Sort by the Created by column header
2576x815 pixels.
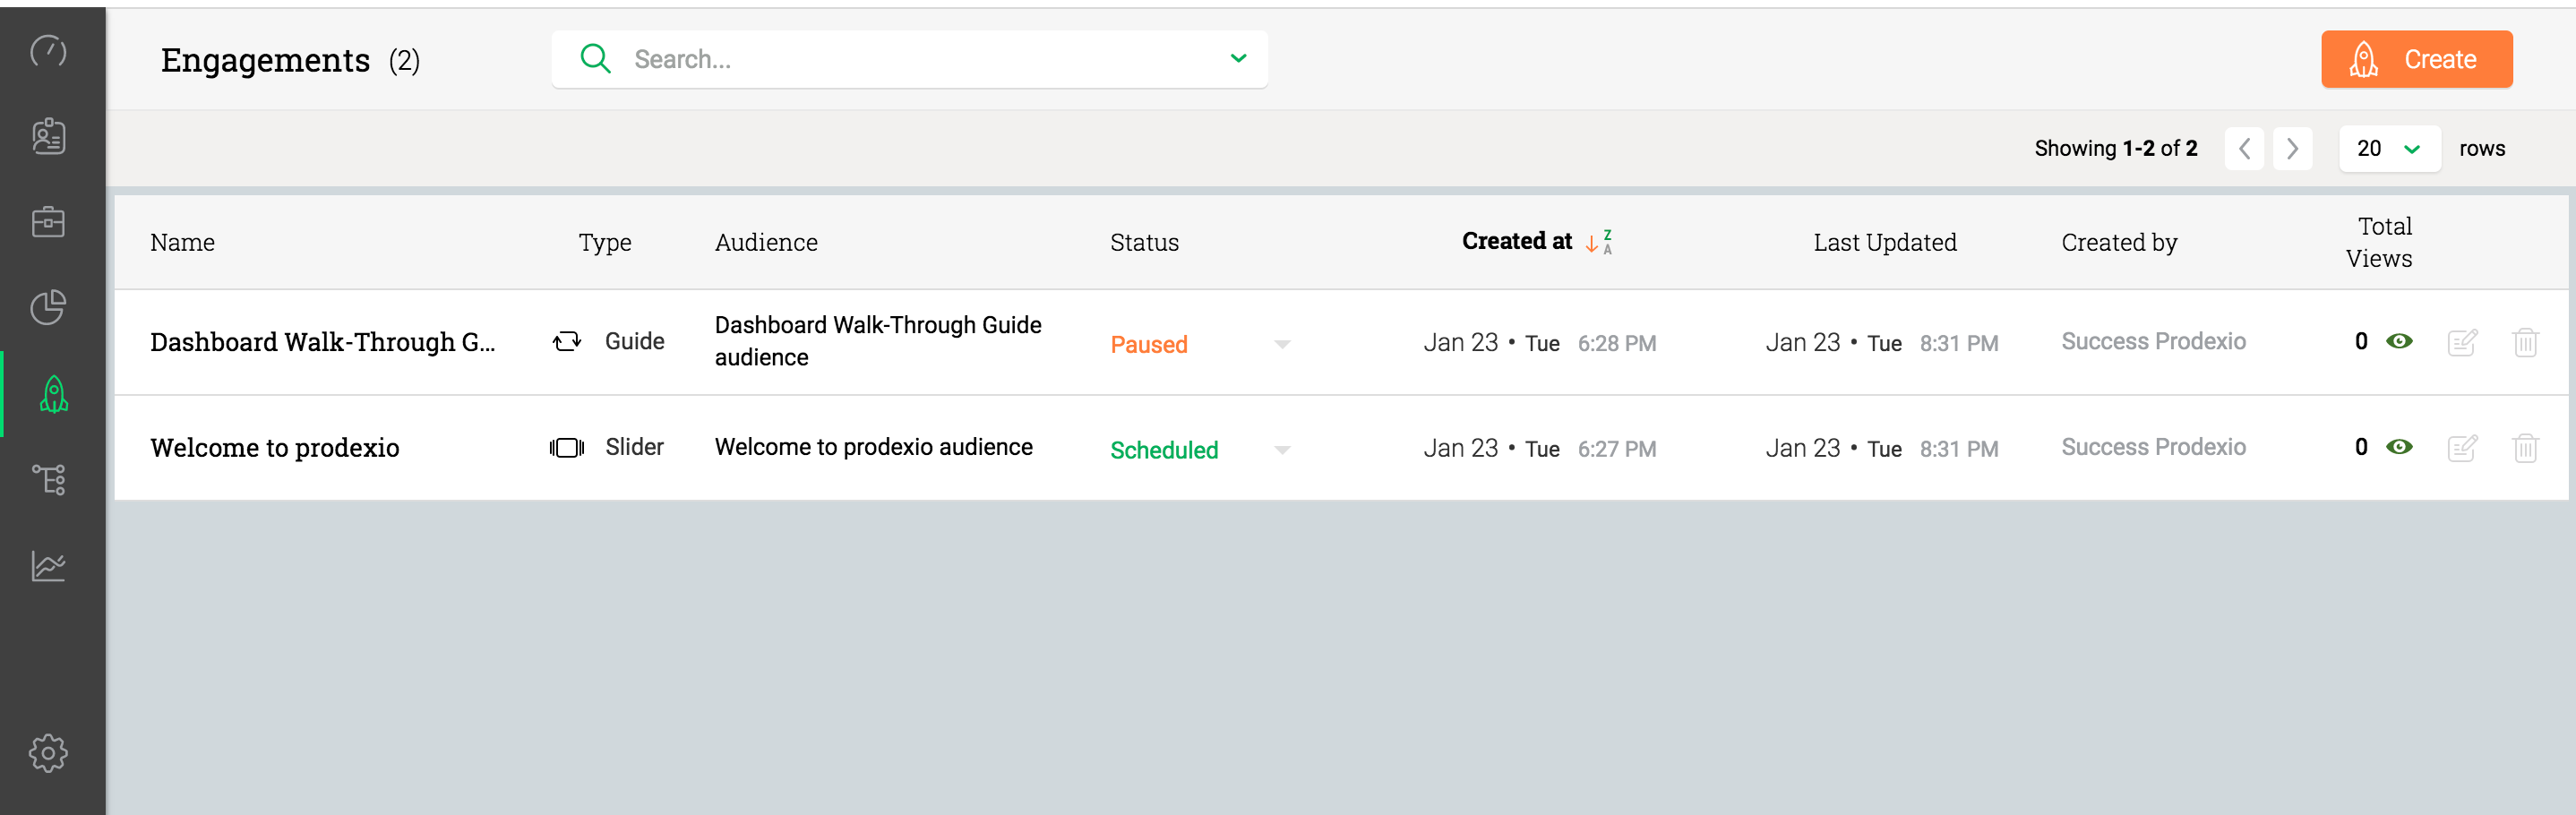(2119, 242)
